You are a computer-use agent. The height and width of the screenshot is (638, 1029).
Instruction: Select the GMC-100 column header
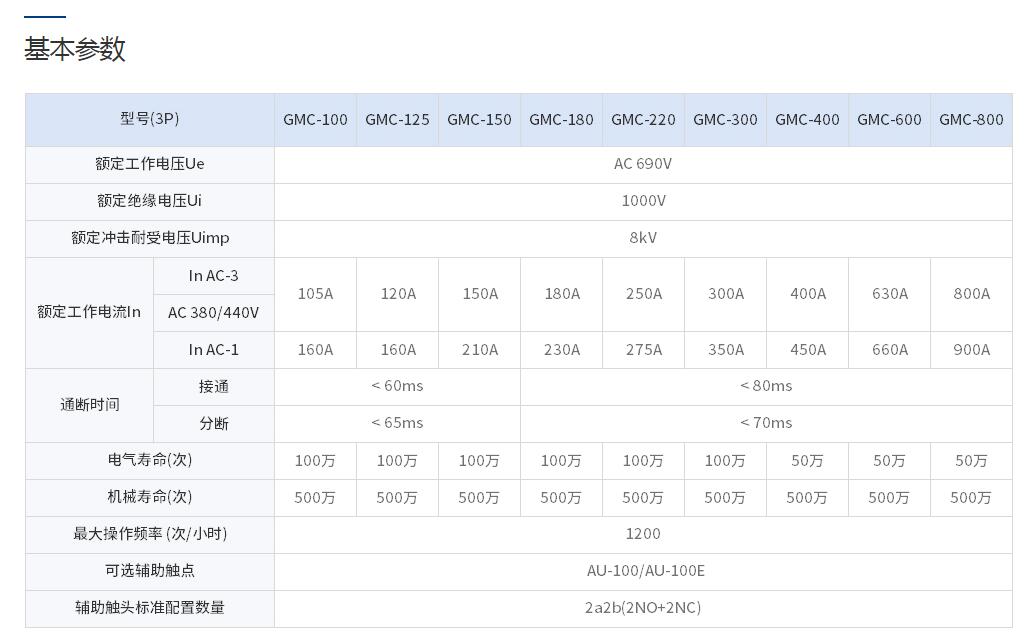coord(315,120)
